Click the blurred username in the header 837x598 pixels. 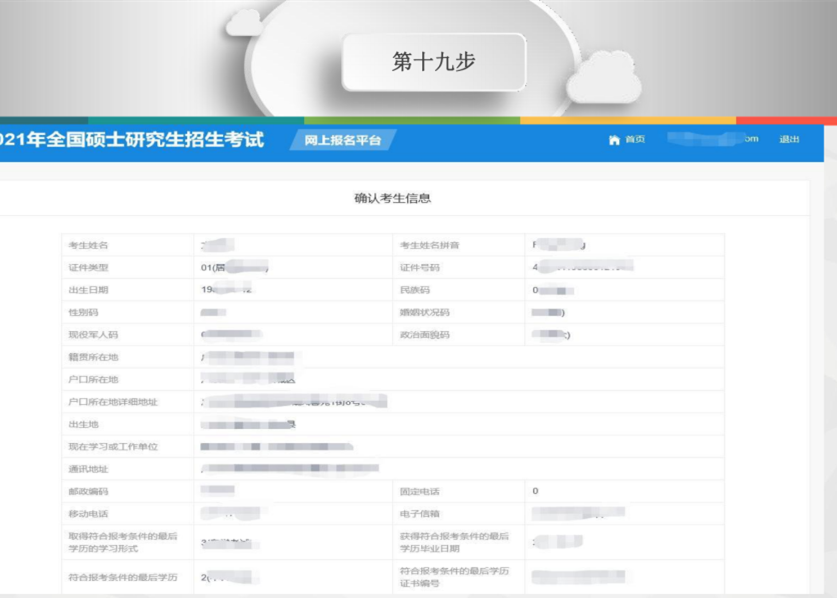(x=712, y=139)
